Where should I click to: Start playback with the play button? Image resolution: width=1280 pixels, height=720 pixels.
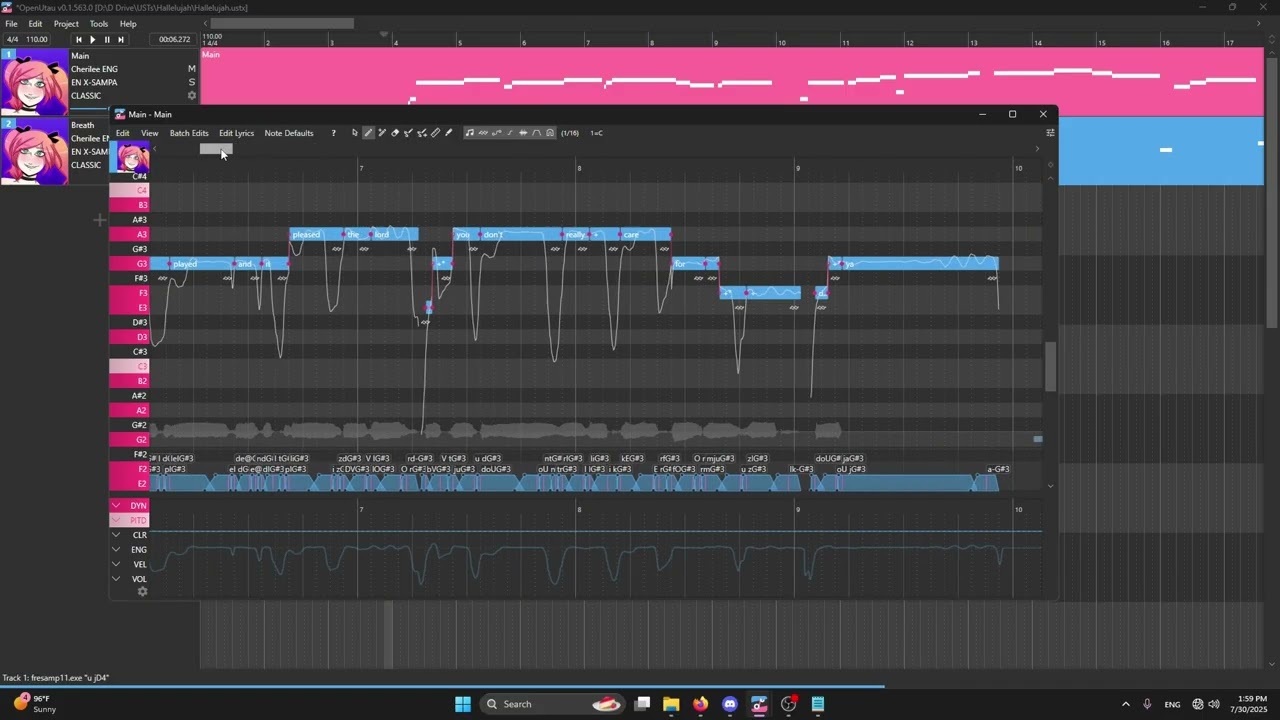pyautogui.click(x=93, y=40)
